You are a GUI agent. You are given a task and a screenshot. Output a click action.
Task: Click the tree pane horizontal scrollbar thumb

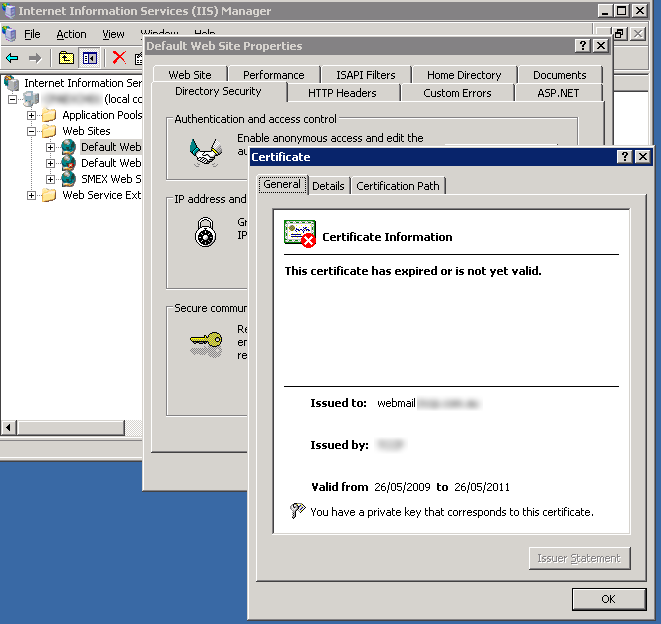click(70, 427)
